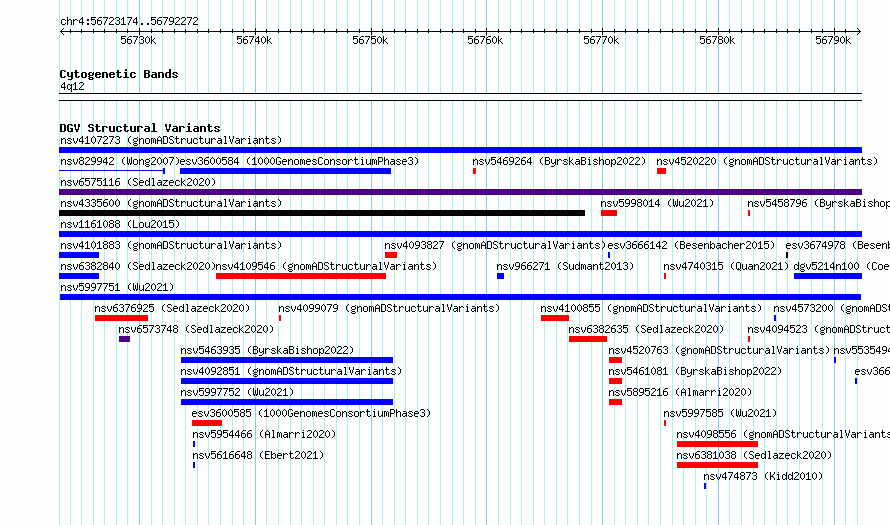Click dgv5214n100 variant label
Screen dimensions: 890x525
(841, 266)
